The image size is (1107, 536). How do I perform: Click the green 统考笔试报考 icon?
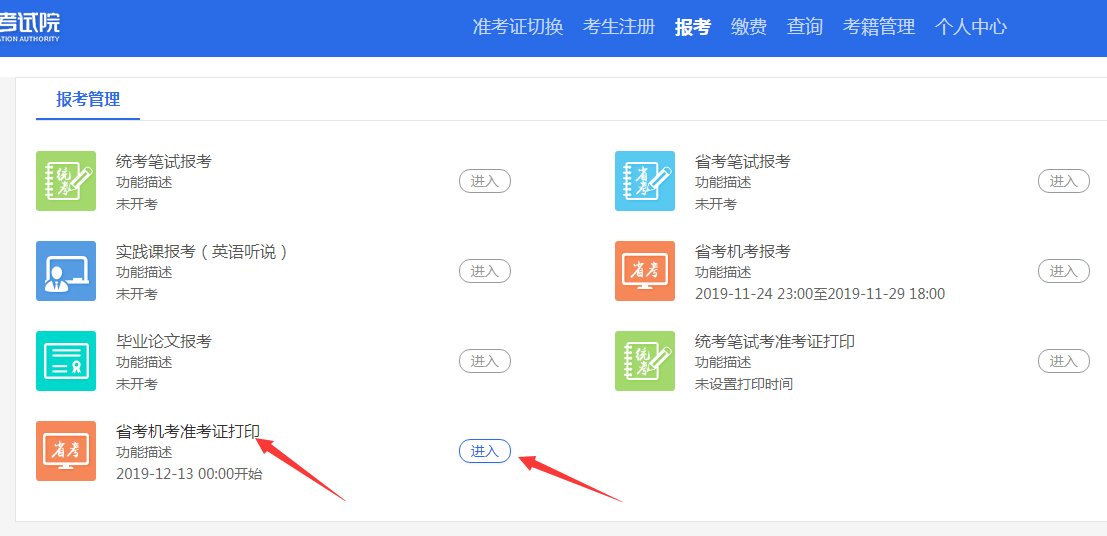click(66, 181)
